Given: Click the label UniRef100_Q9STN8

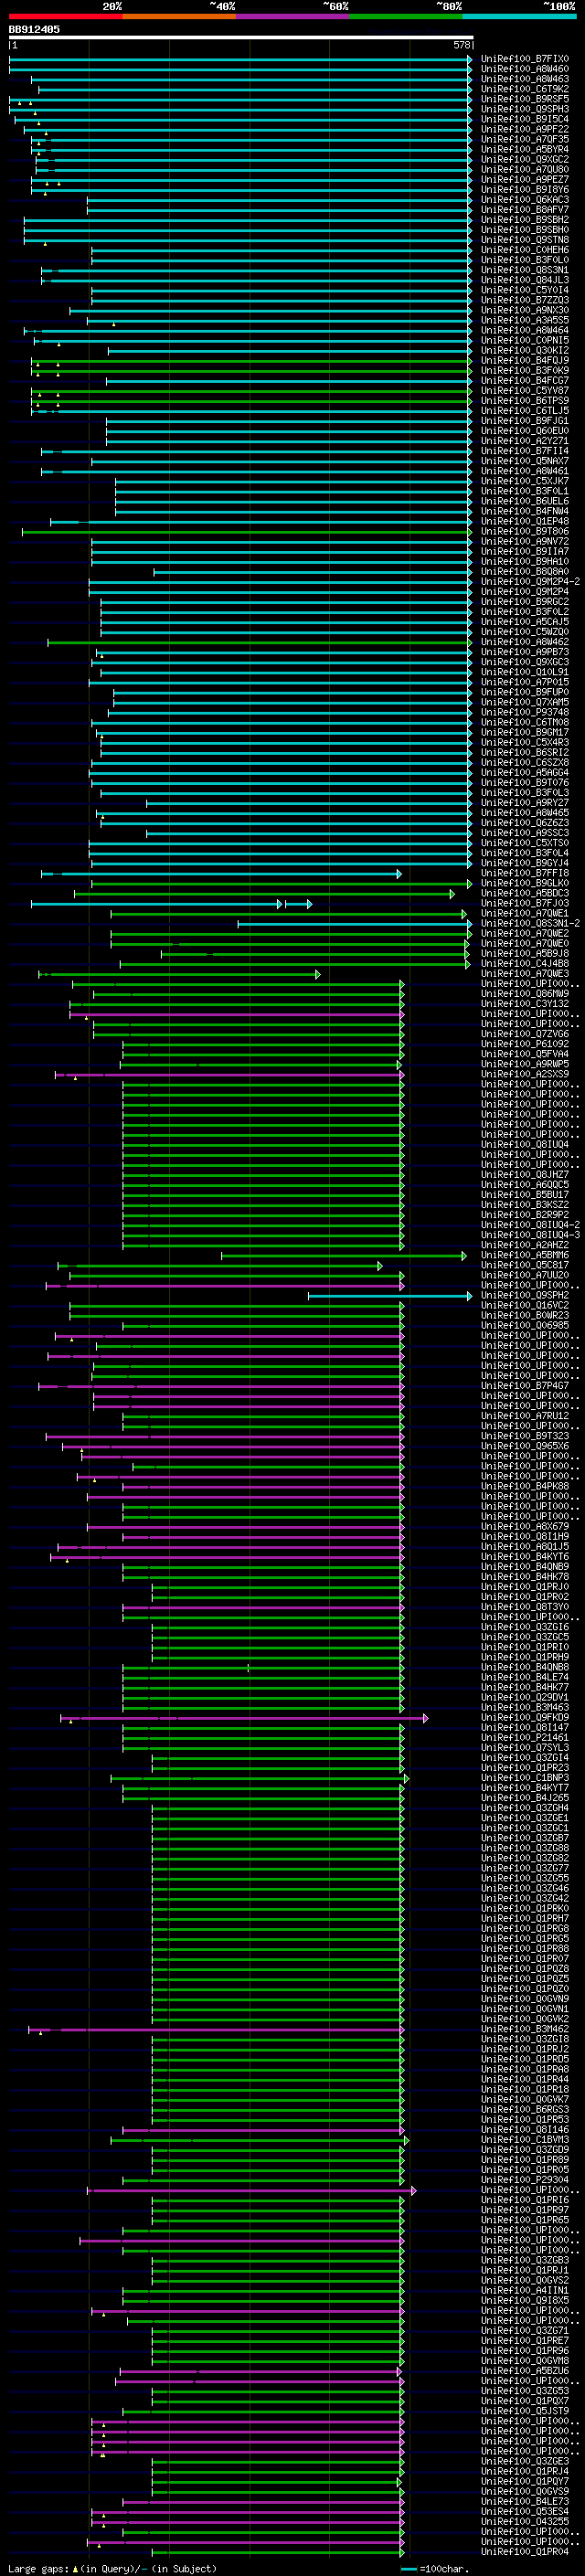Looking at the screenshot, I should (525, 240).
